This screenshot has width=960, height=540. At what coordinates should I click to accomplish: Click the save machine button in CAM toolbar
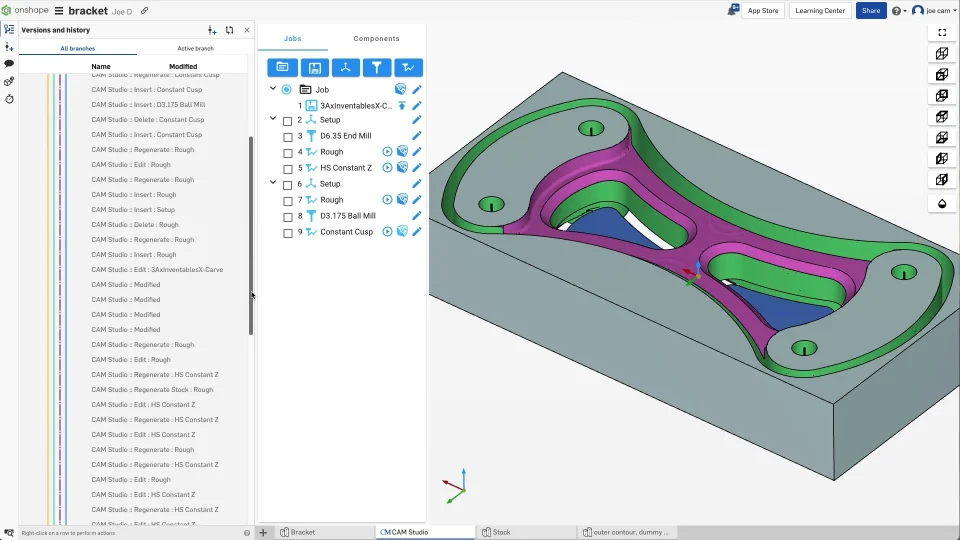pyautogui.click(x=314, y=67)
